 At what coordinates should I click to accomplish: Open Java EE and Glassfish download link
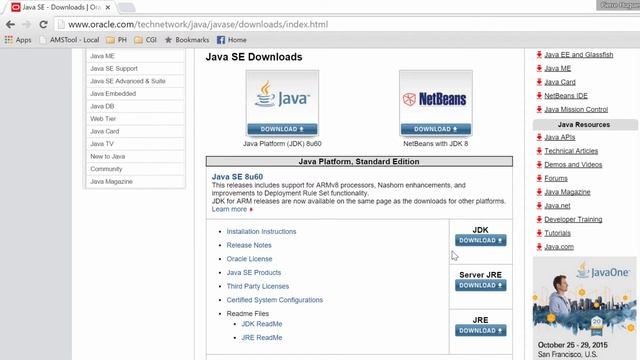(578, 55)
